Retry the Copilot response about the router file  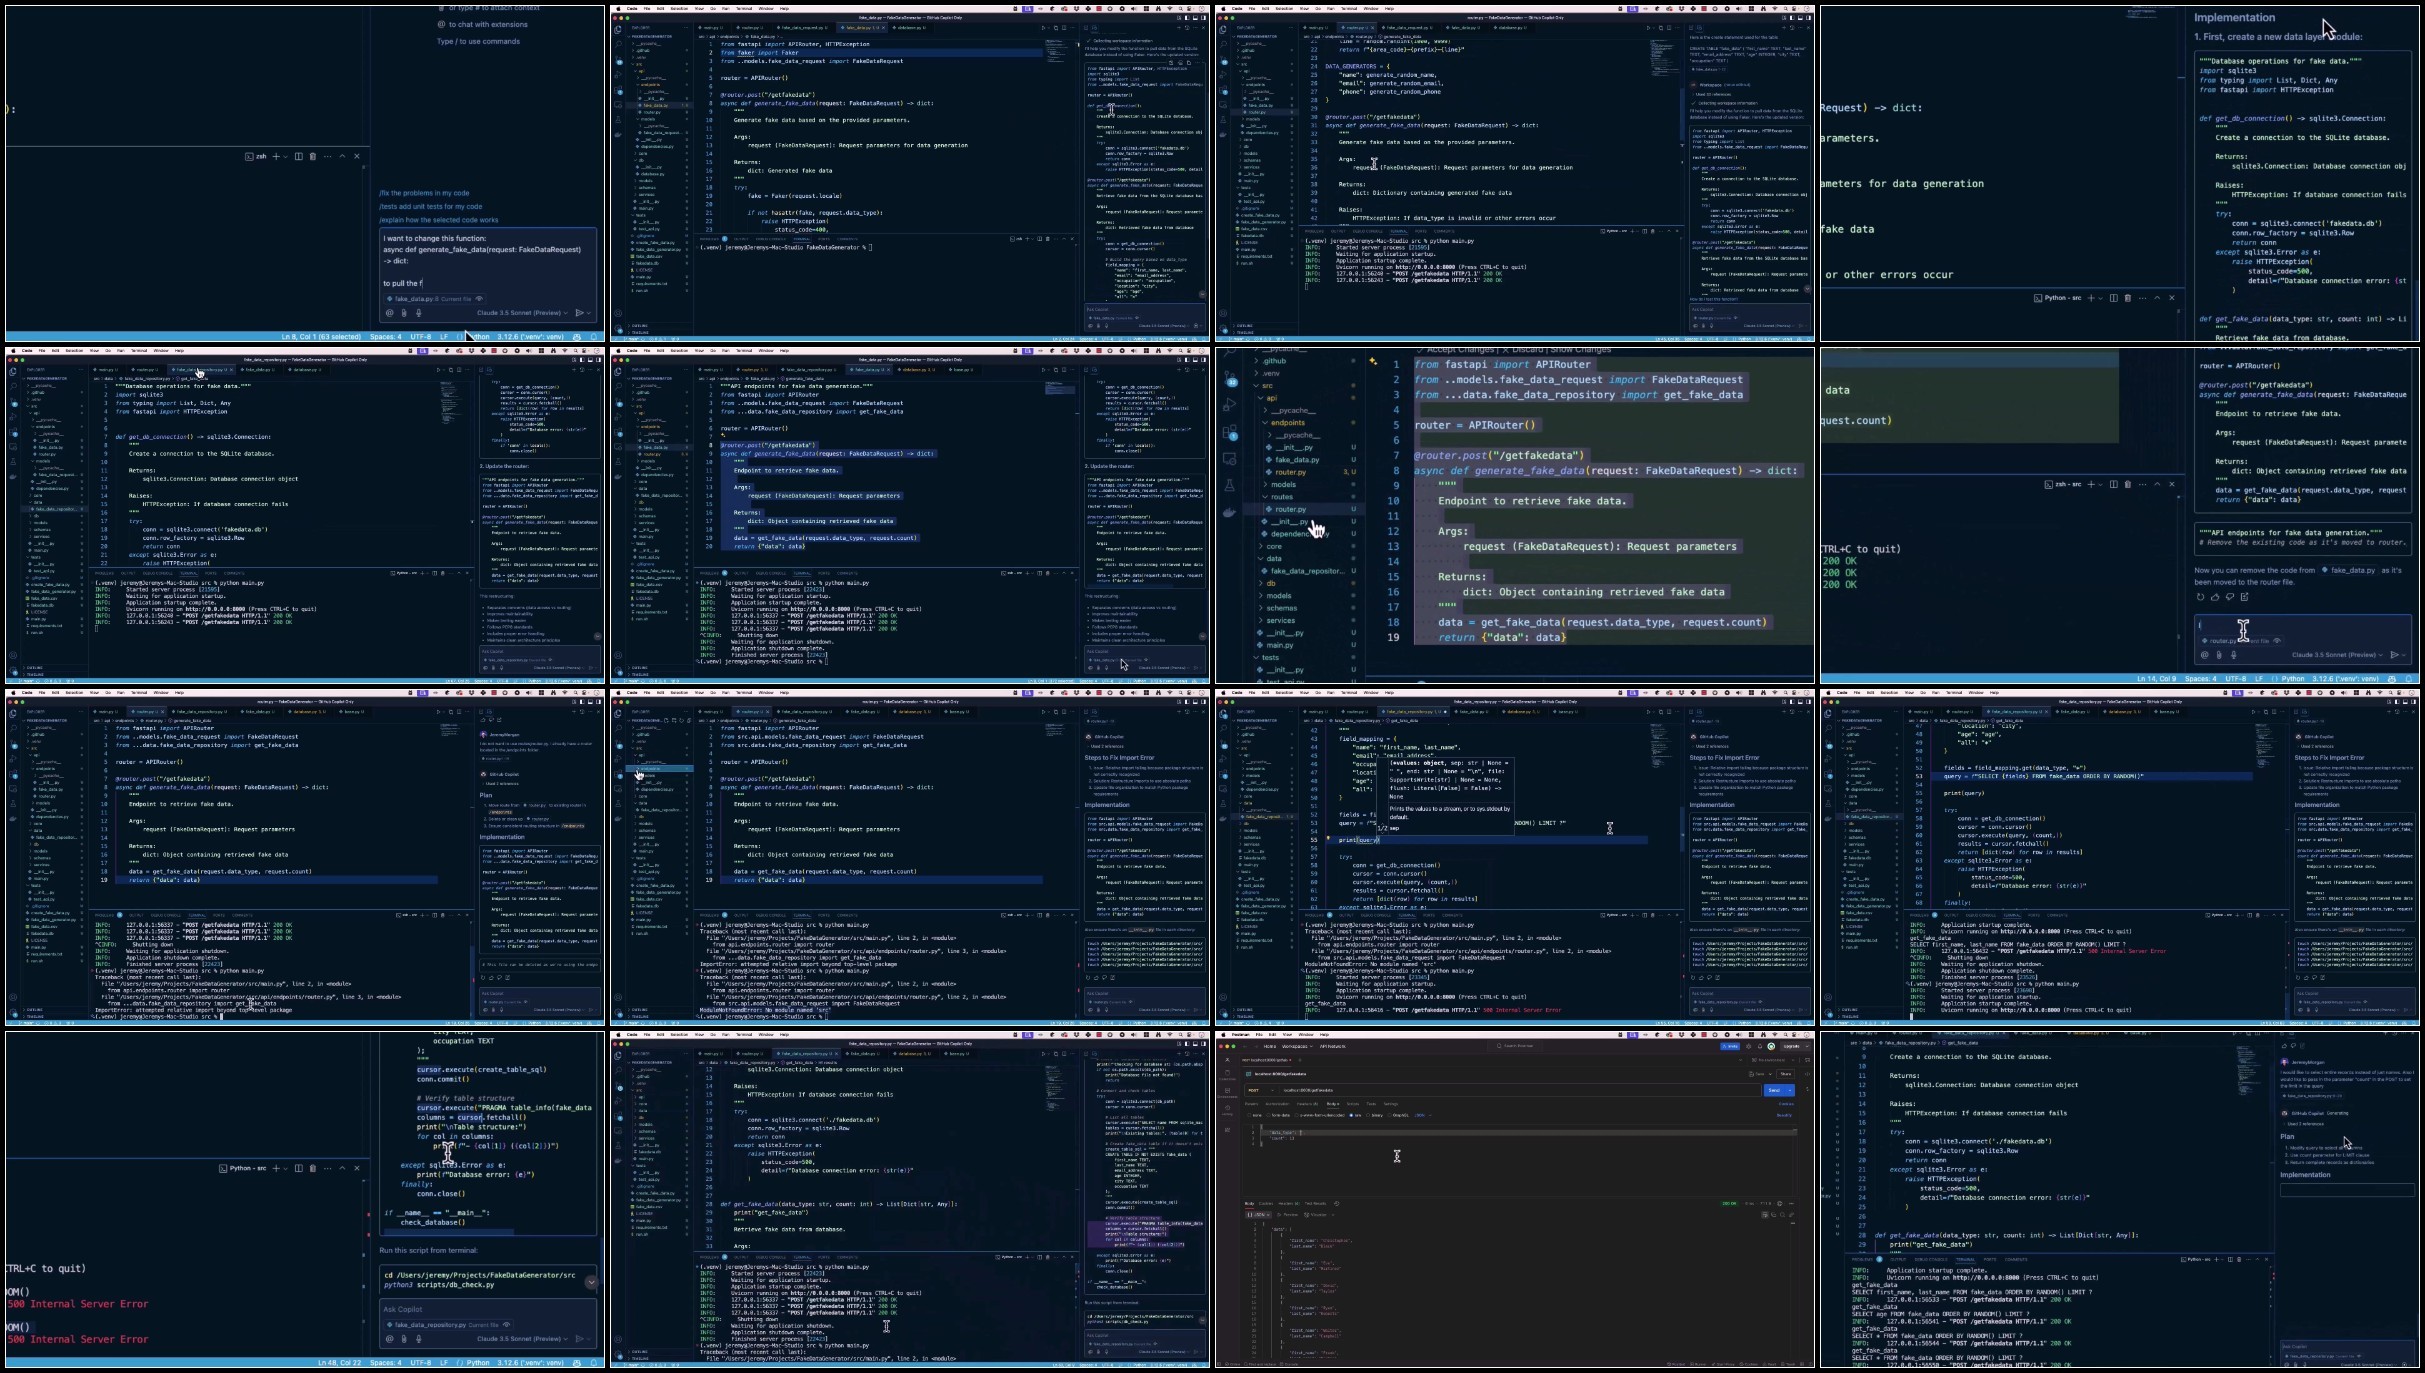pos(2201,597)
